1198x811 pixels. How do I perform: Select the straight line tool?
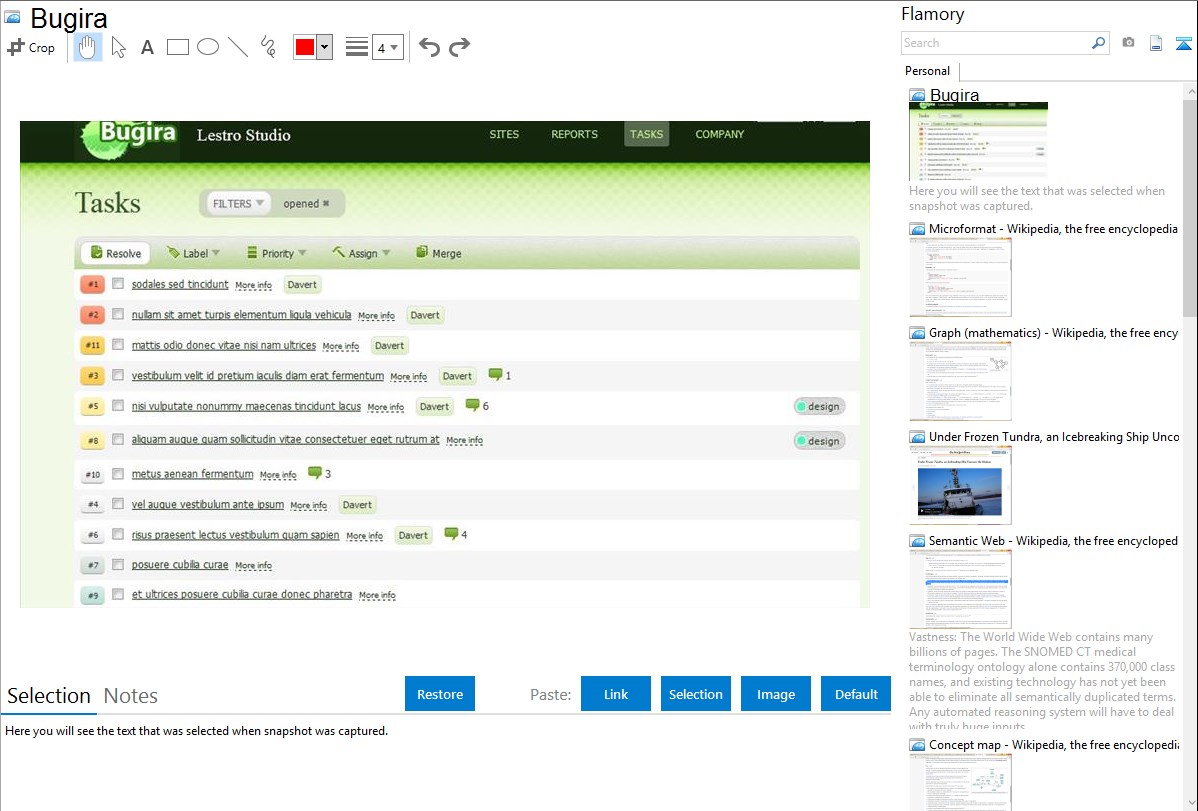click(238, 47)
